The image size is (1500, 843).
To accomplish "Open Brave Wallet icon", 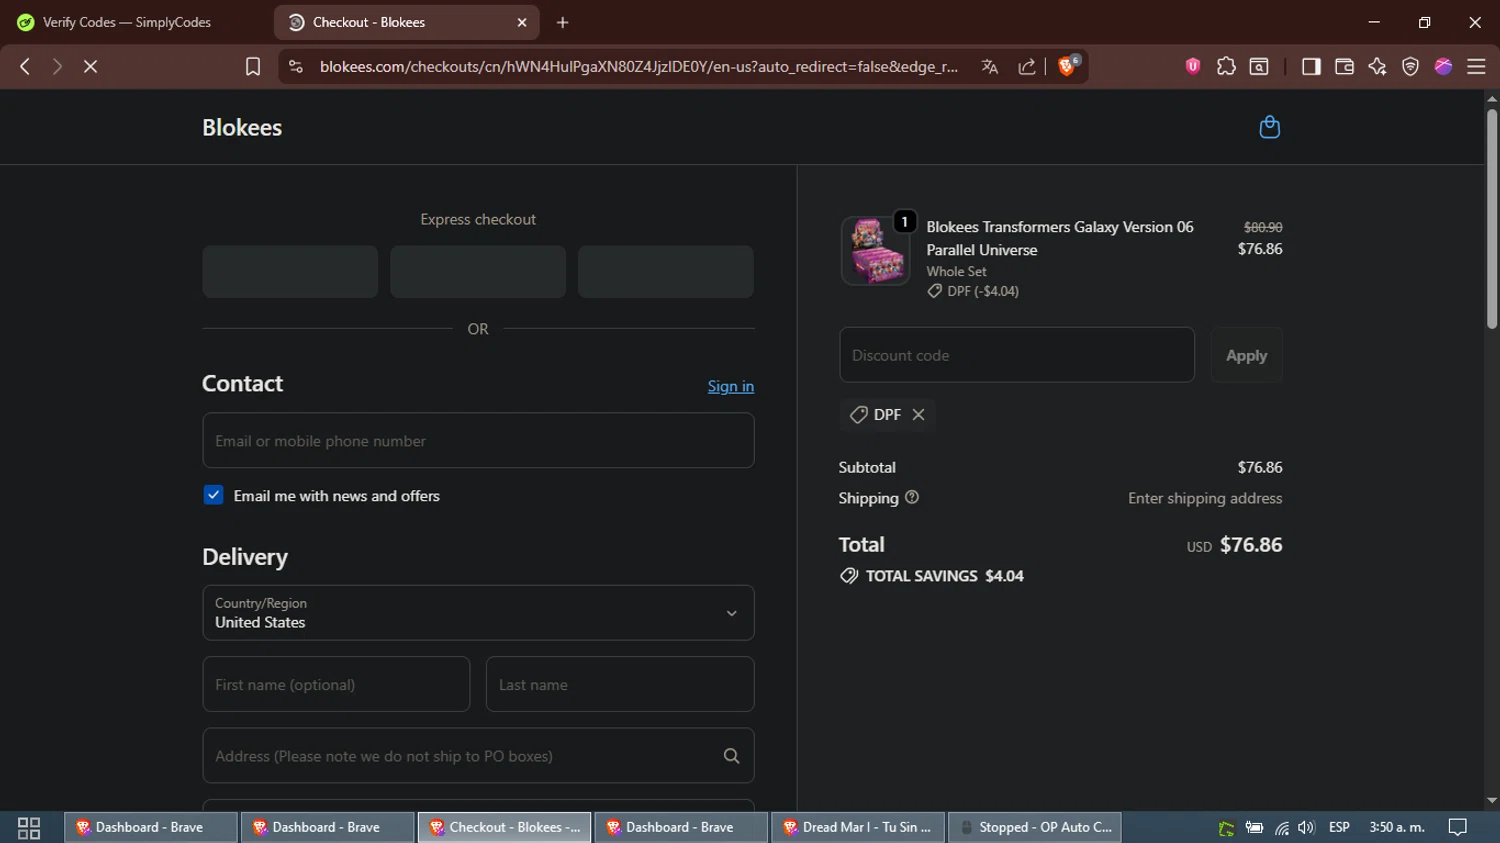I will (x=1344, y=66).
